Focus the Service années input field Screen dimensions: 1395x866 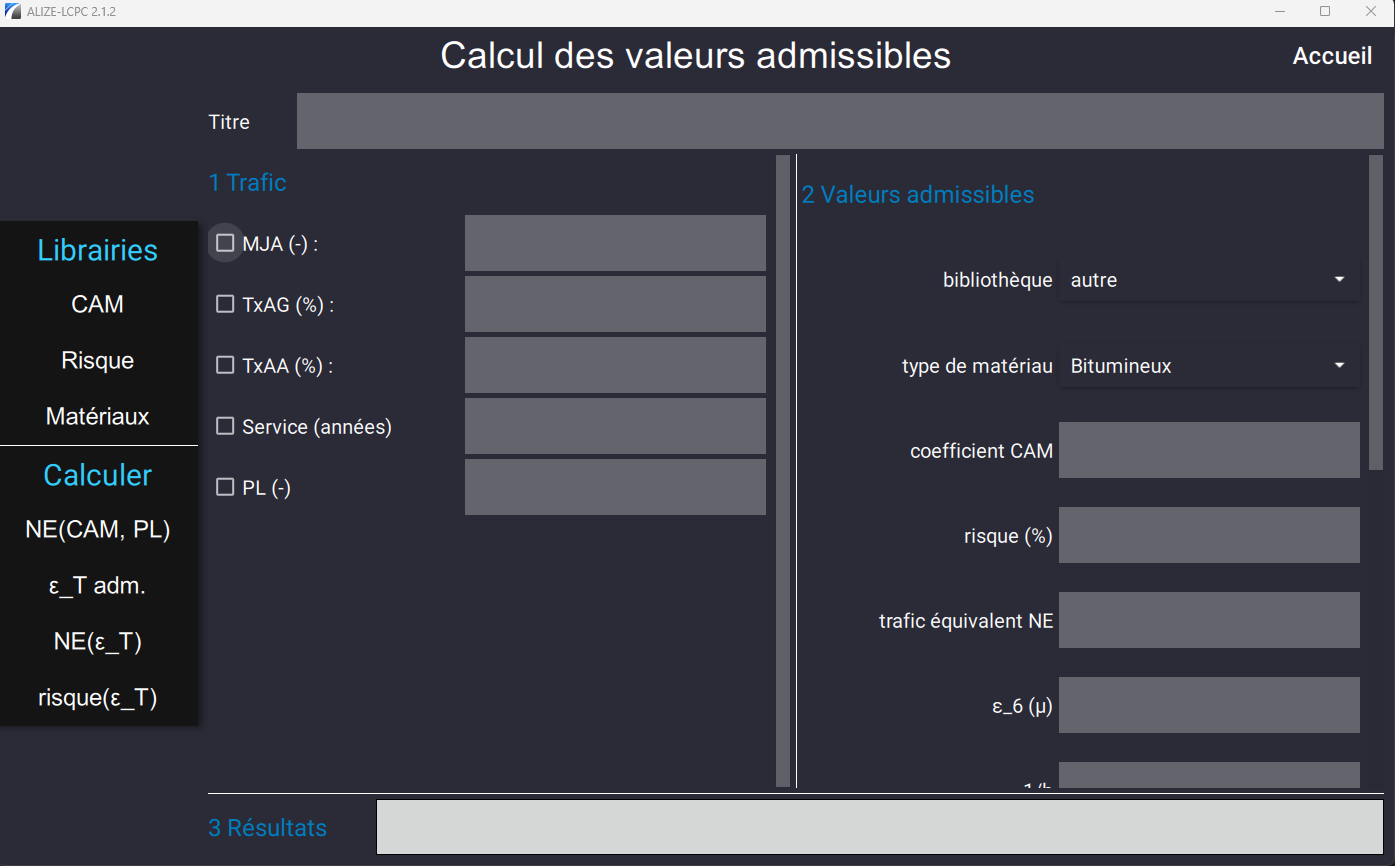click(x=615, y=426)
